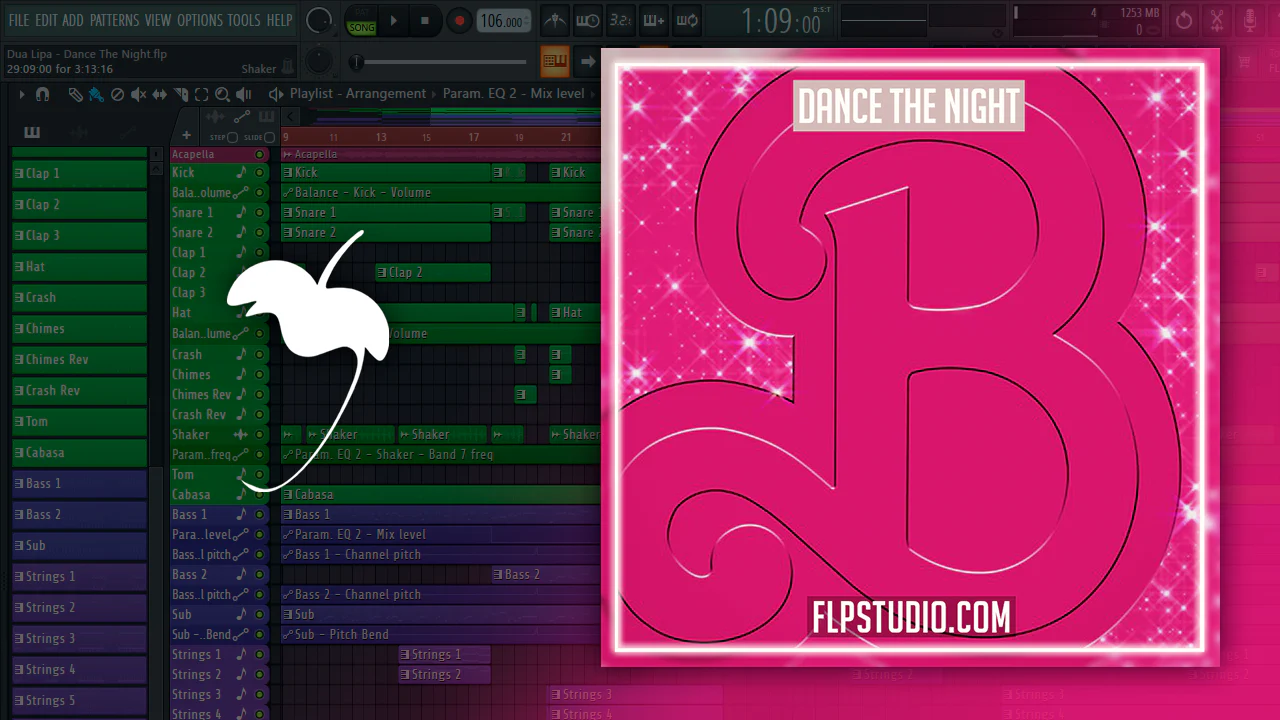Mute the Clap 1 track

[260, 253]
